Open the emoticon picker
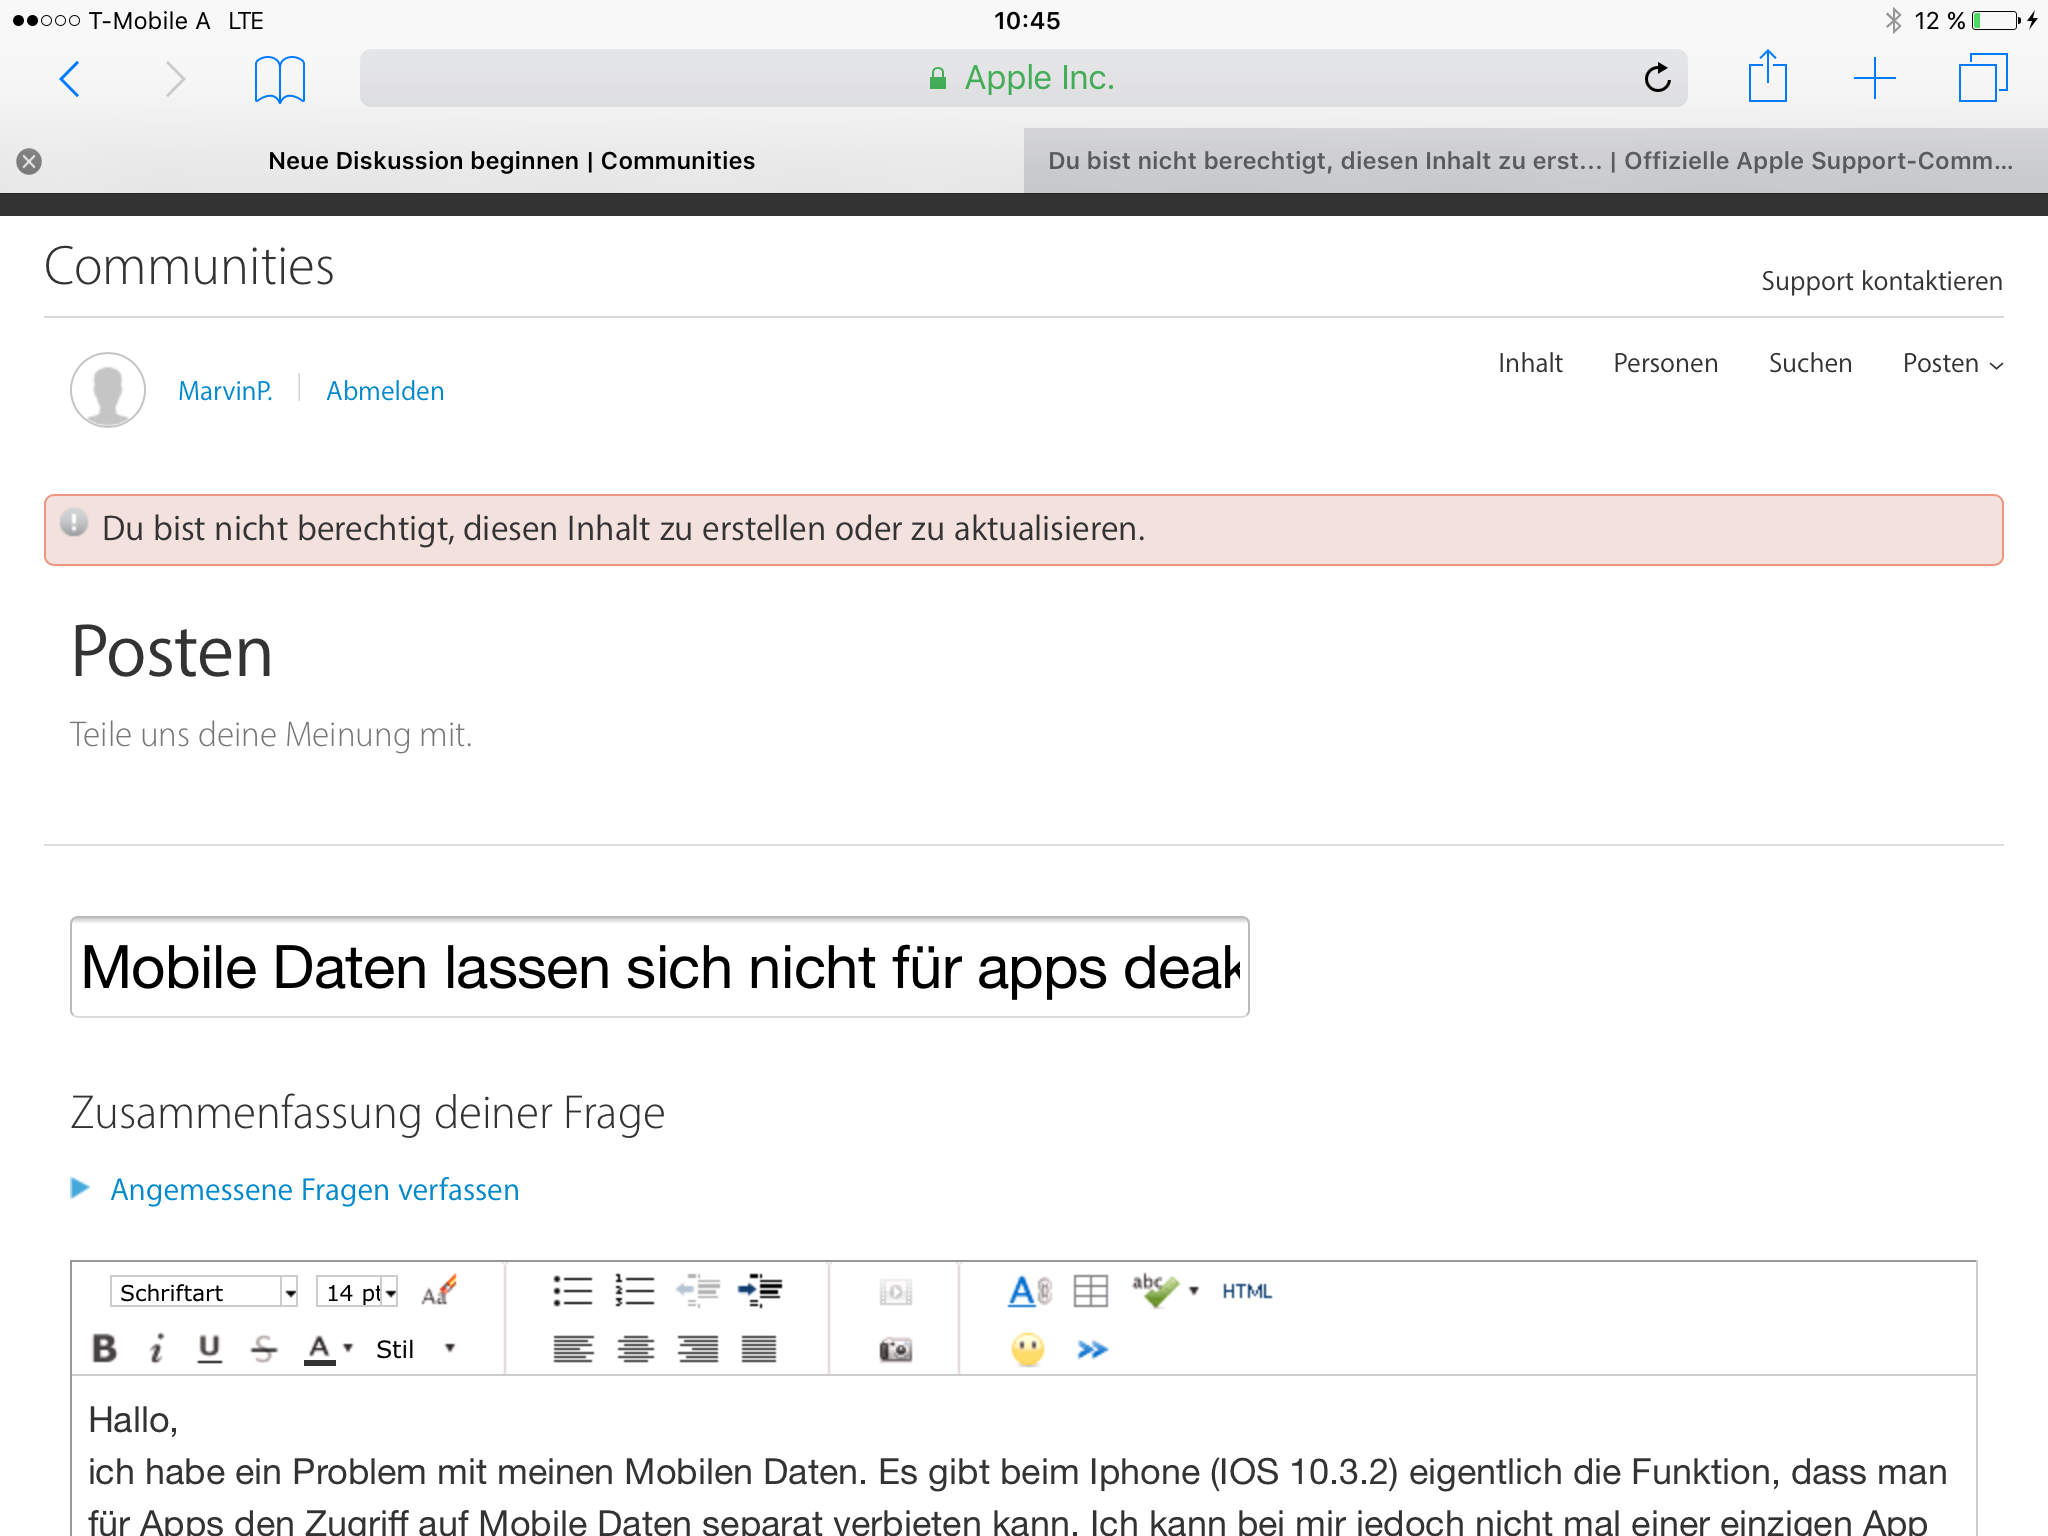This screenshot has height=1536, width=2048. point(1027,1350)
